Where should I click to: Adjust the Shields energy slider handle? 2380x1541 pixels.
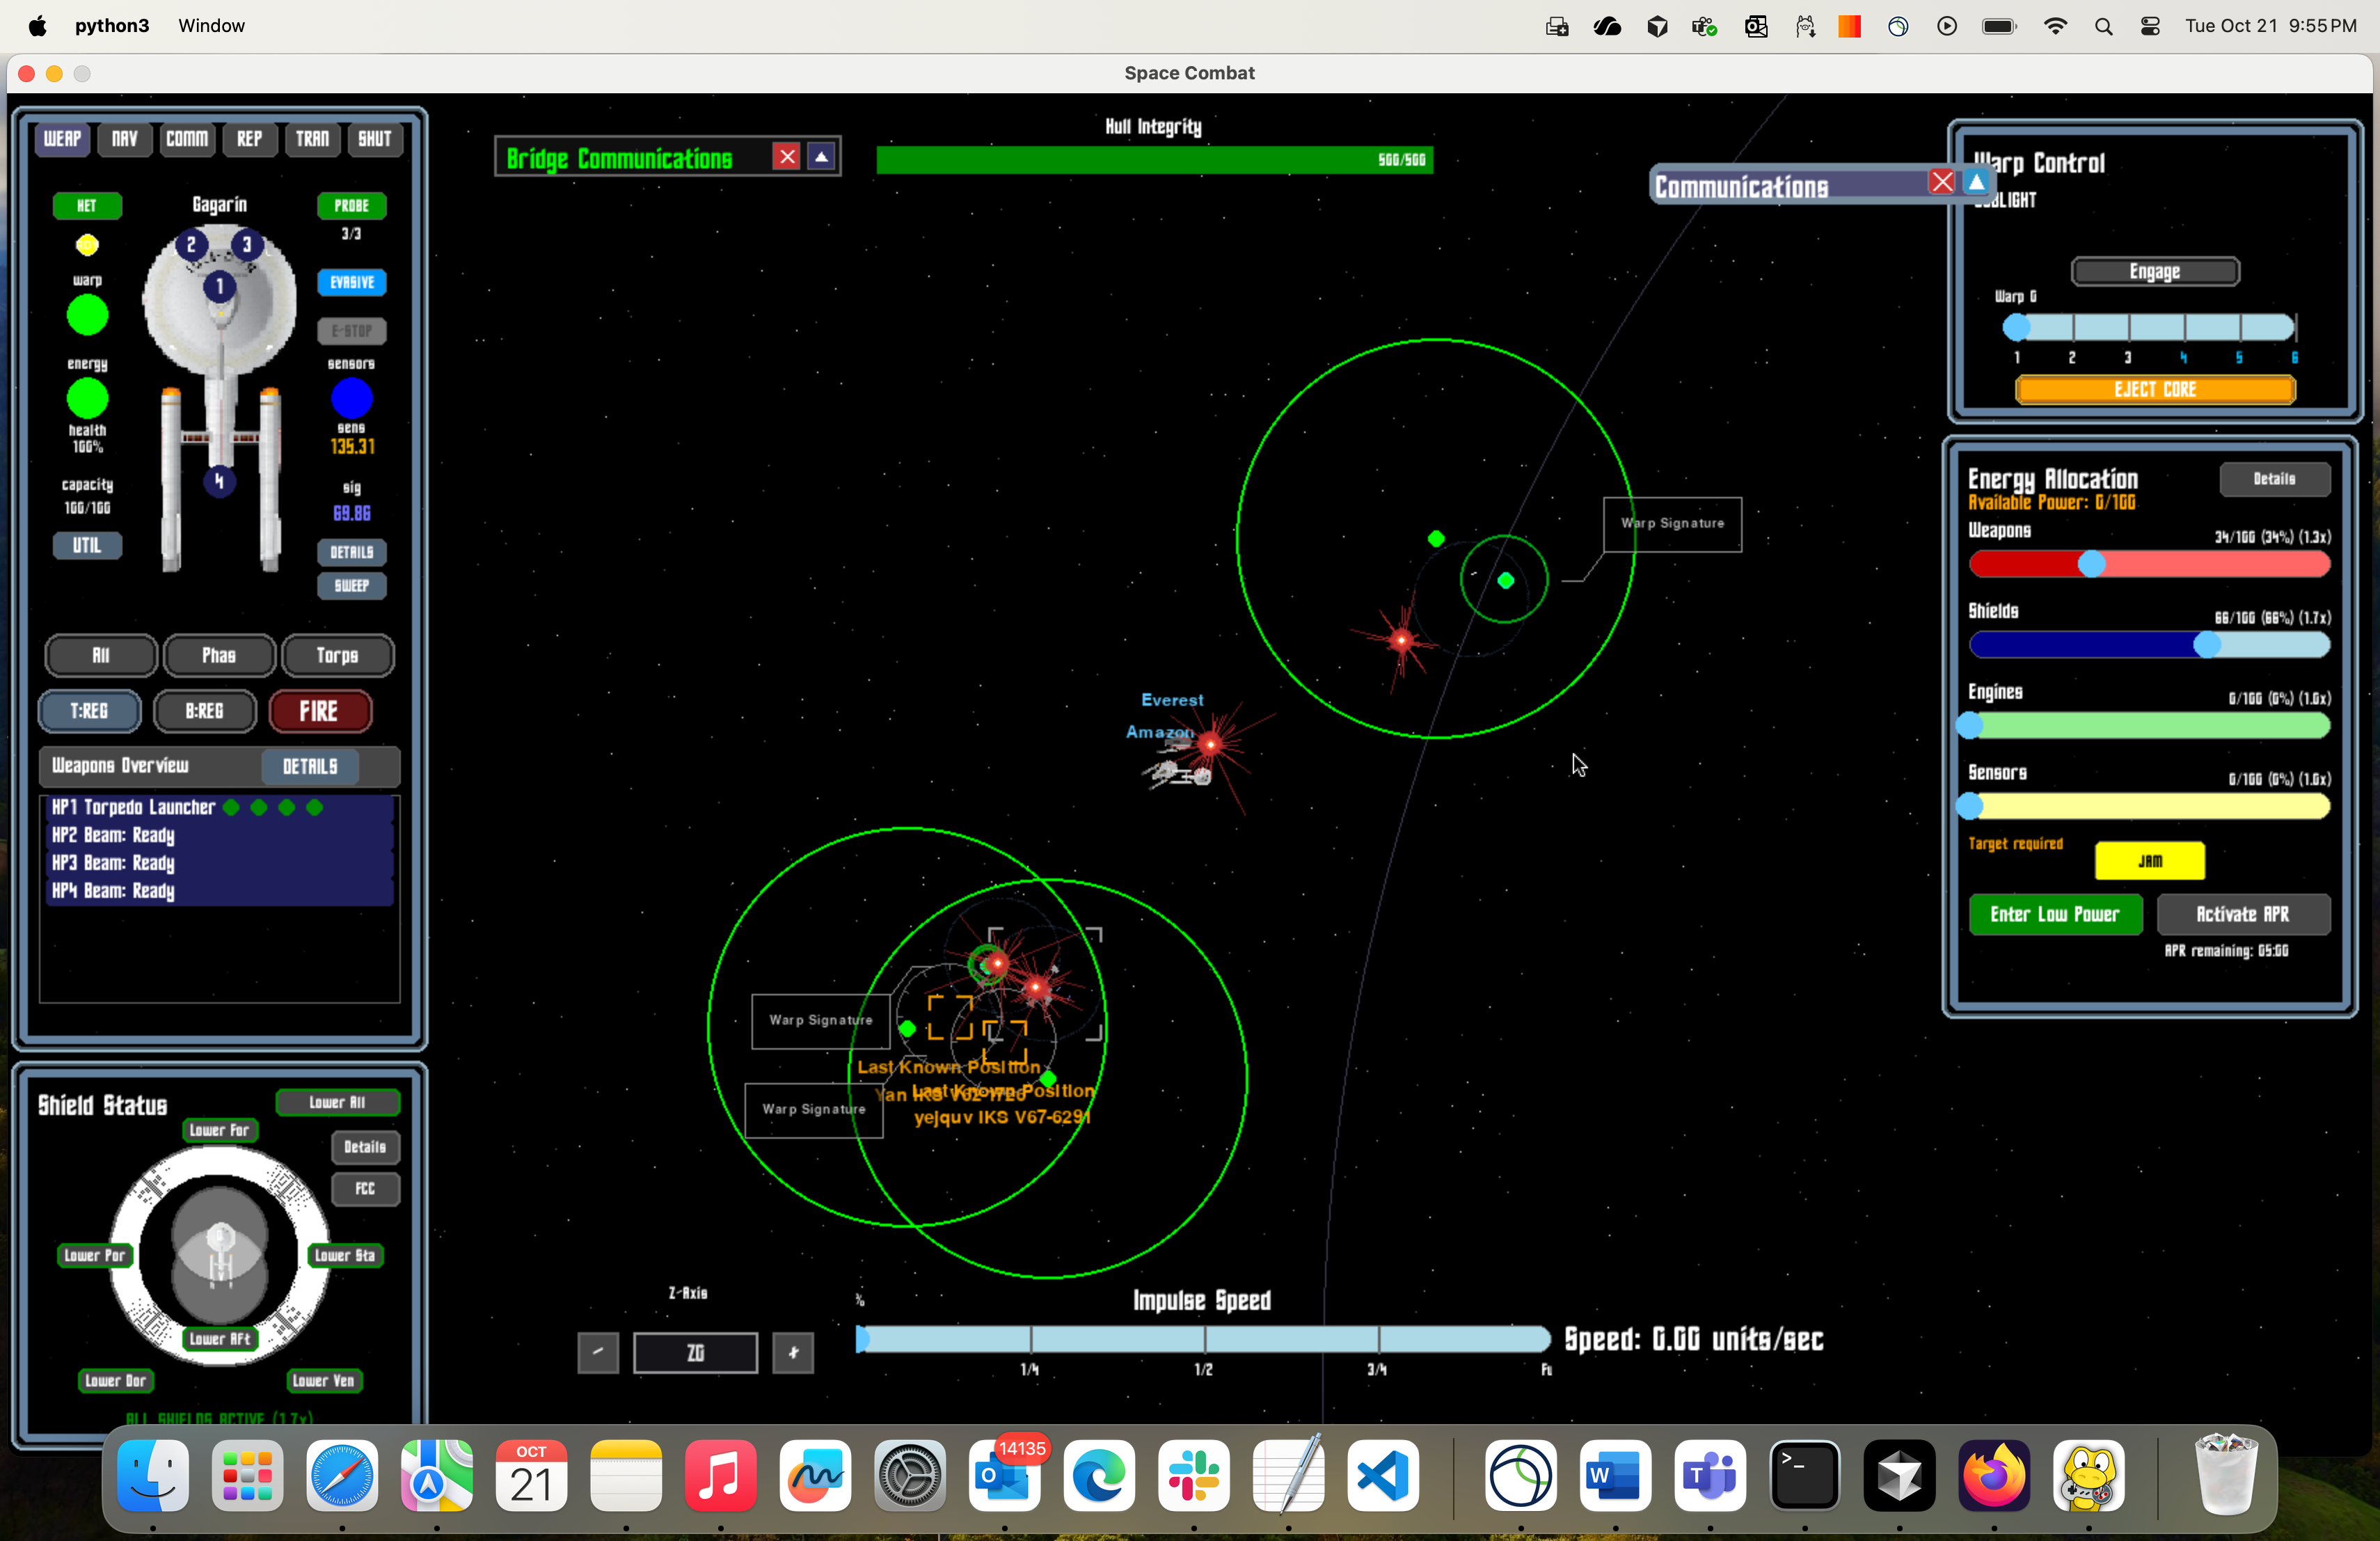coord(2206,646)
